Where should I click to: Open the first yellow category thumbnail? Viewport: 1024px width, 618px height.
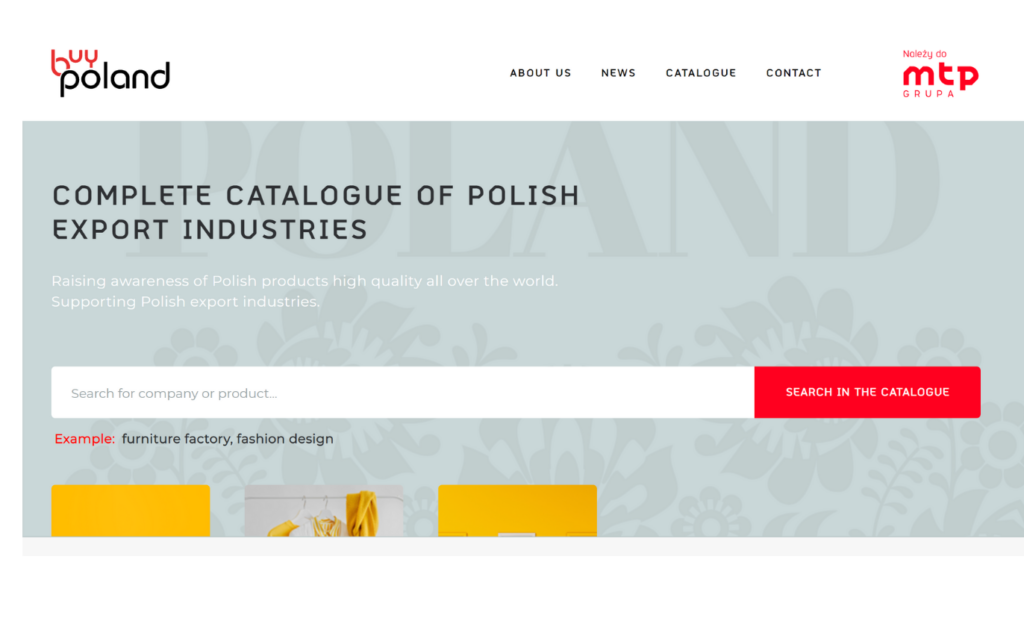point(131,511)
